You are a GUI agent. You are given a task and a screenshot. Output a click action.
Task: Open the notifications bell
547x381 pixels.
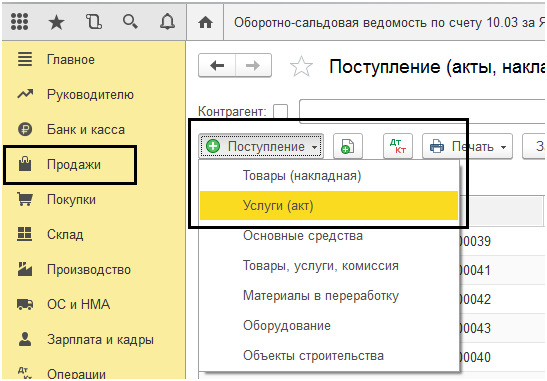click(x=167, y=22)
